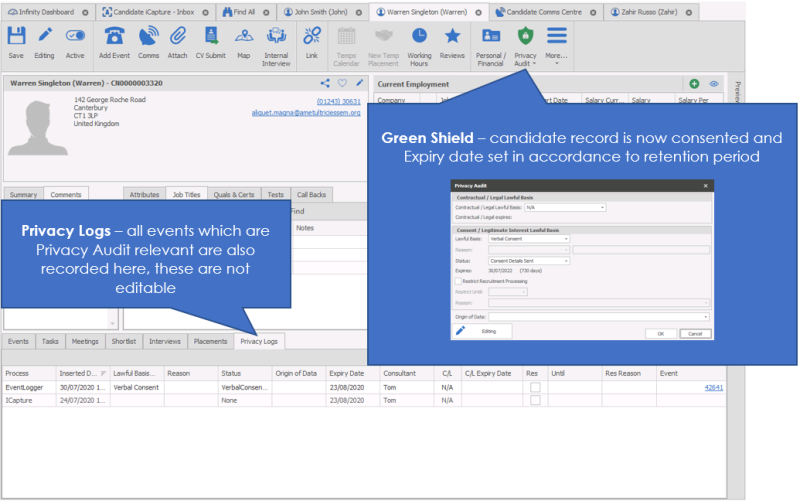Click the Internal Interview icon
This screenshot has height=501, width=800.
click(276, 37)
